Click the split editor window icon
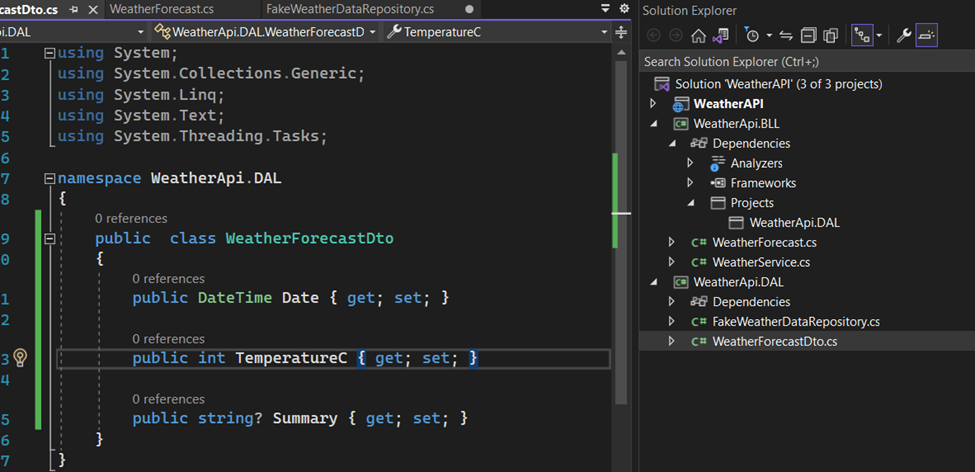The width and height of the screenshot is (975, 472). point(621,32)
